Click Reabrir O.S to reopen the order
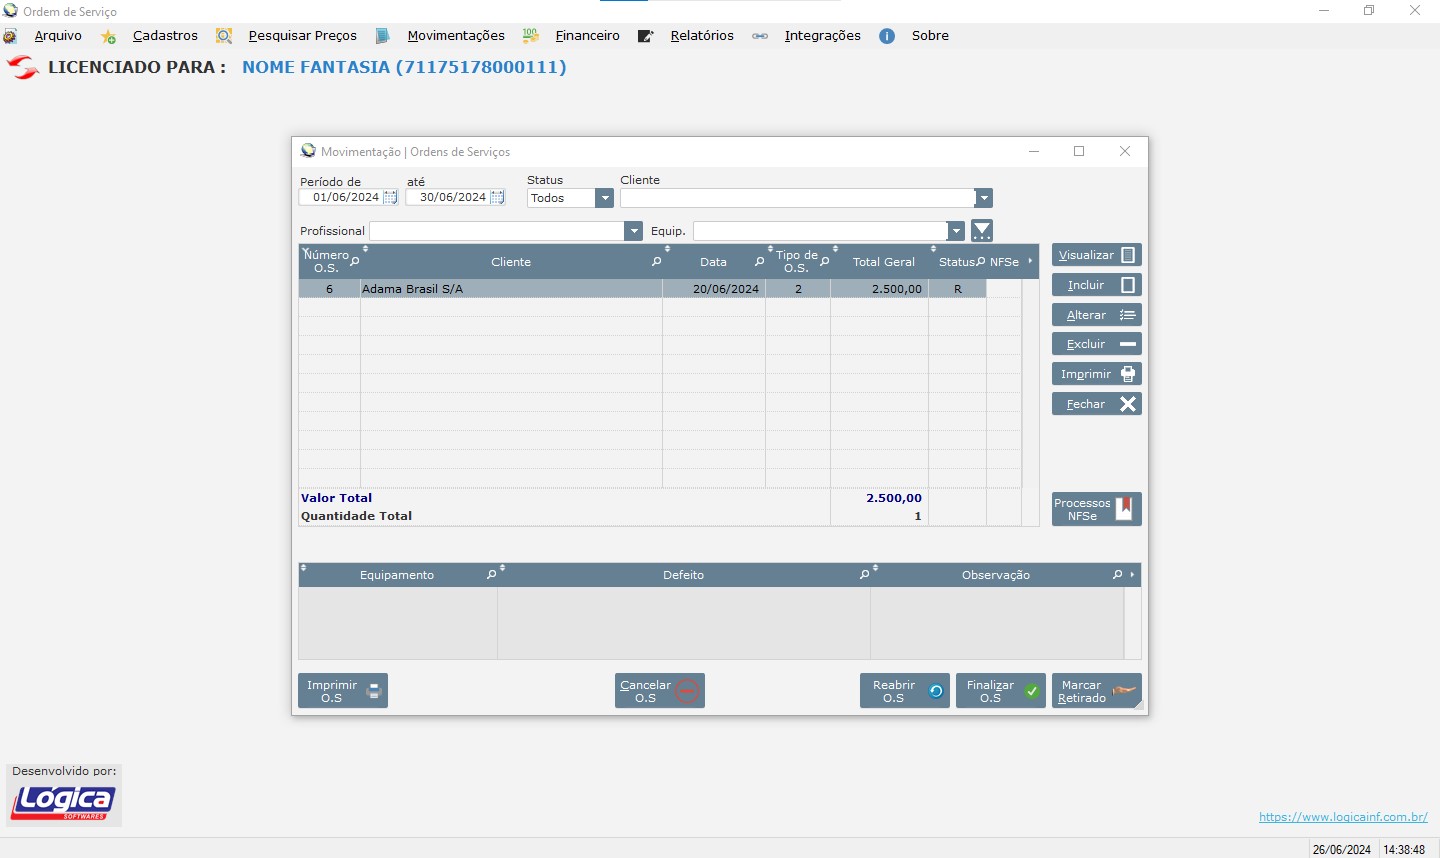The image size is (1440, 858). (904, 691)
